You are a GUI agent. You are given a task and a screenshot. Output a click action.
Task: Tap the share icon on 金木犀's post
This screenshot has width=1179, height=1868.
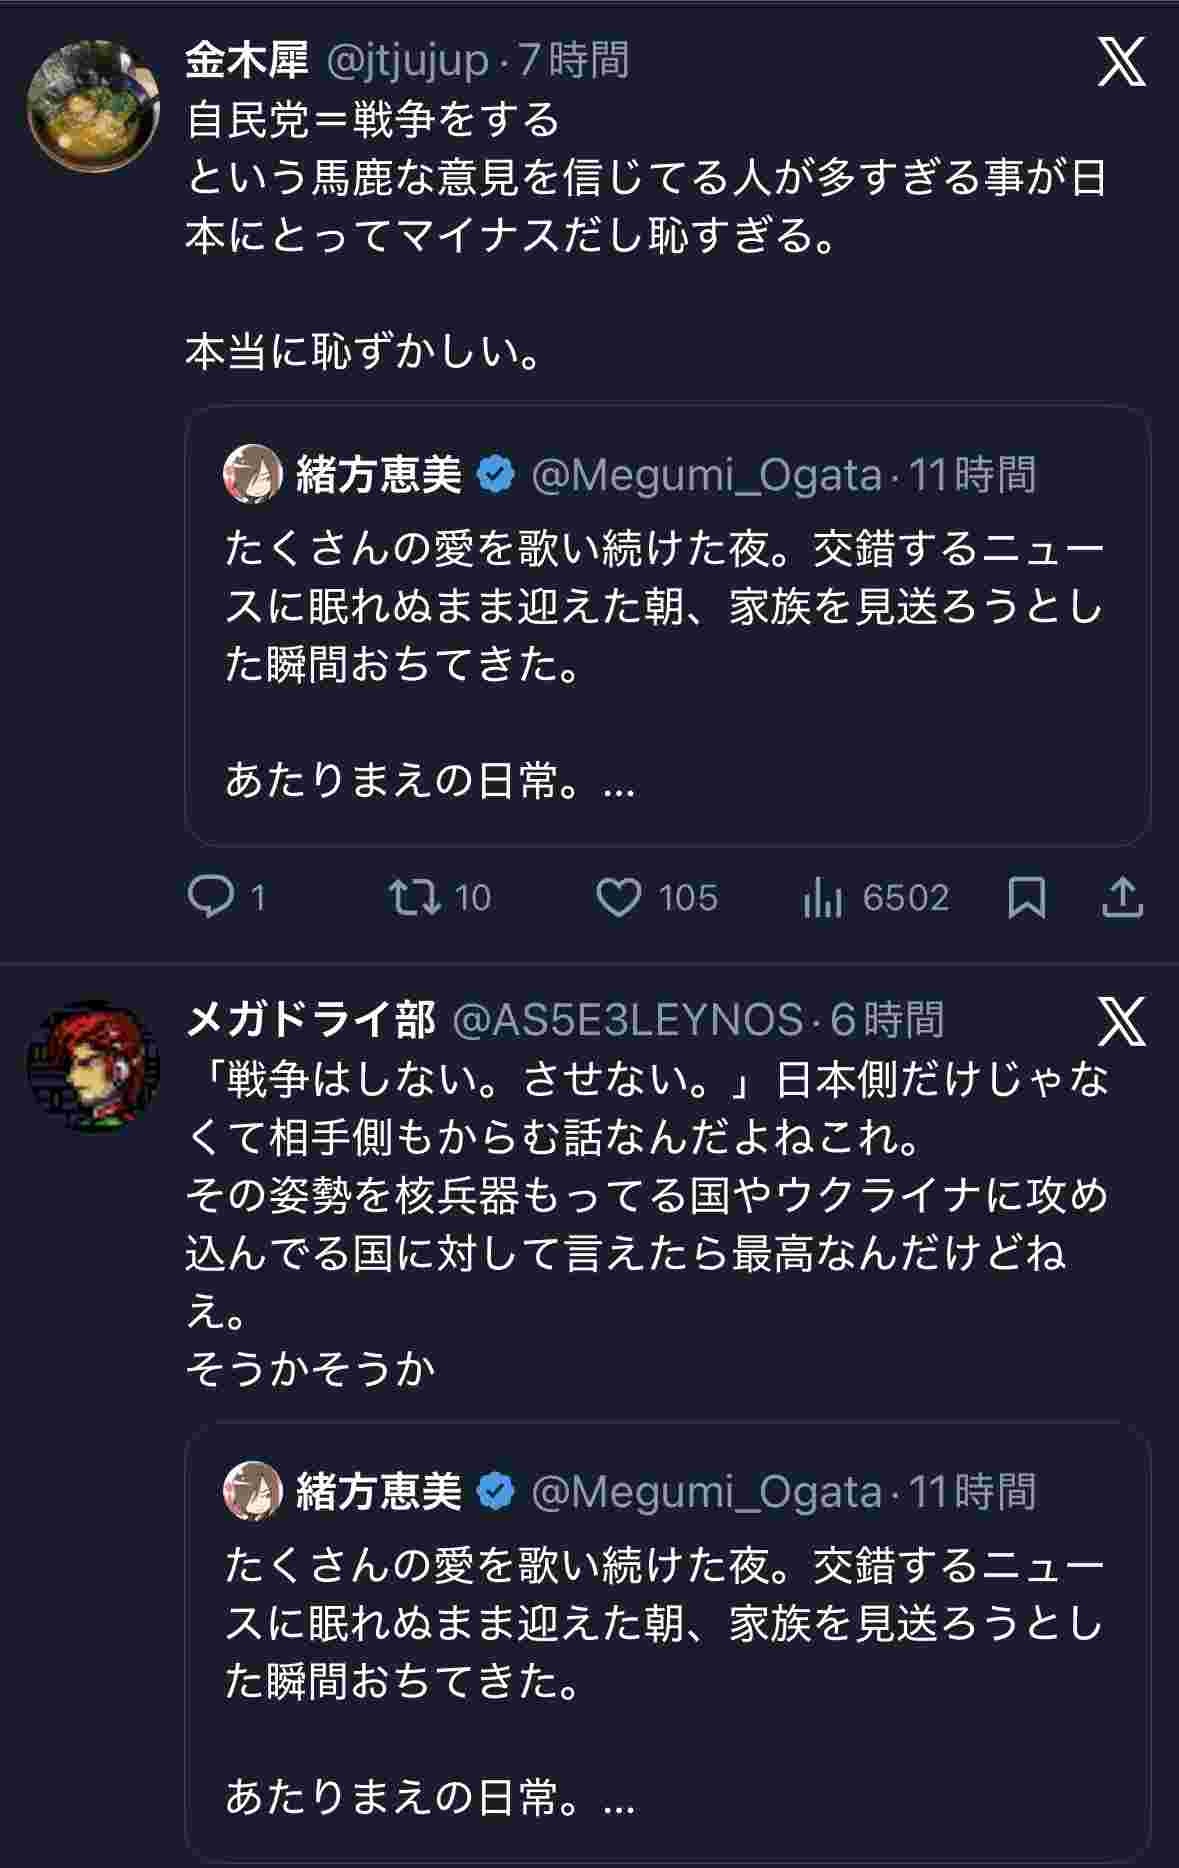1122,897
